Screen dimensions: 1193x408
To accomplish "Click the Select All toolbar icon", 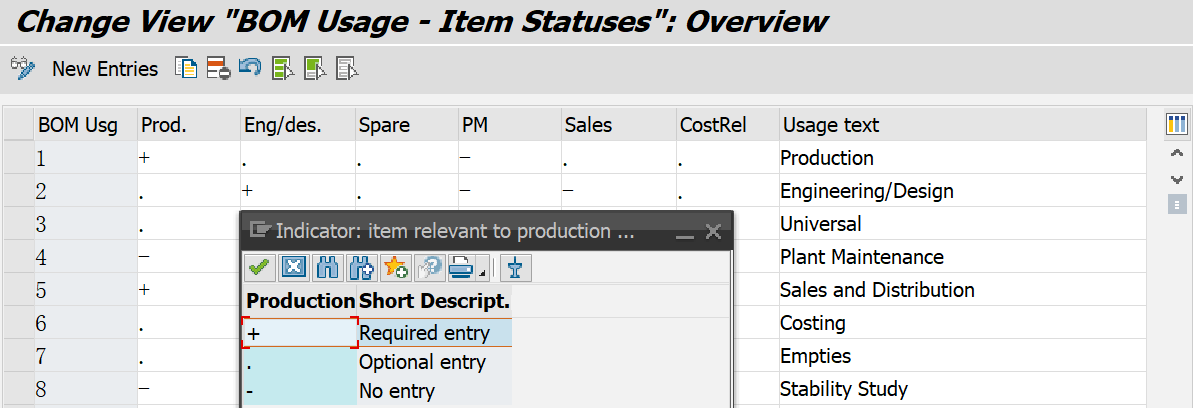I will pos(284,69).
